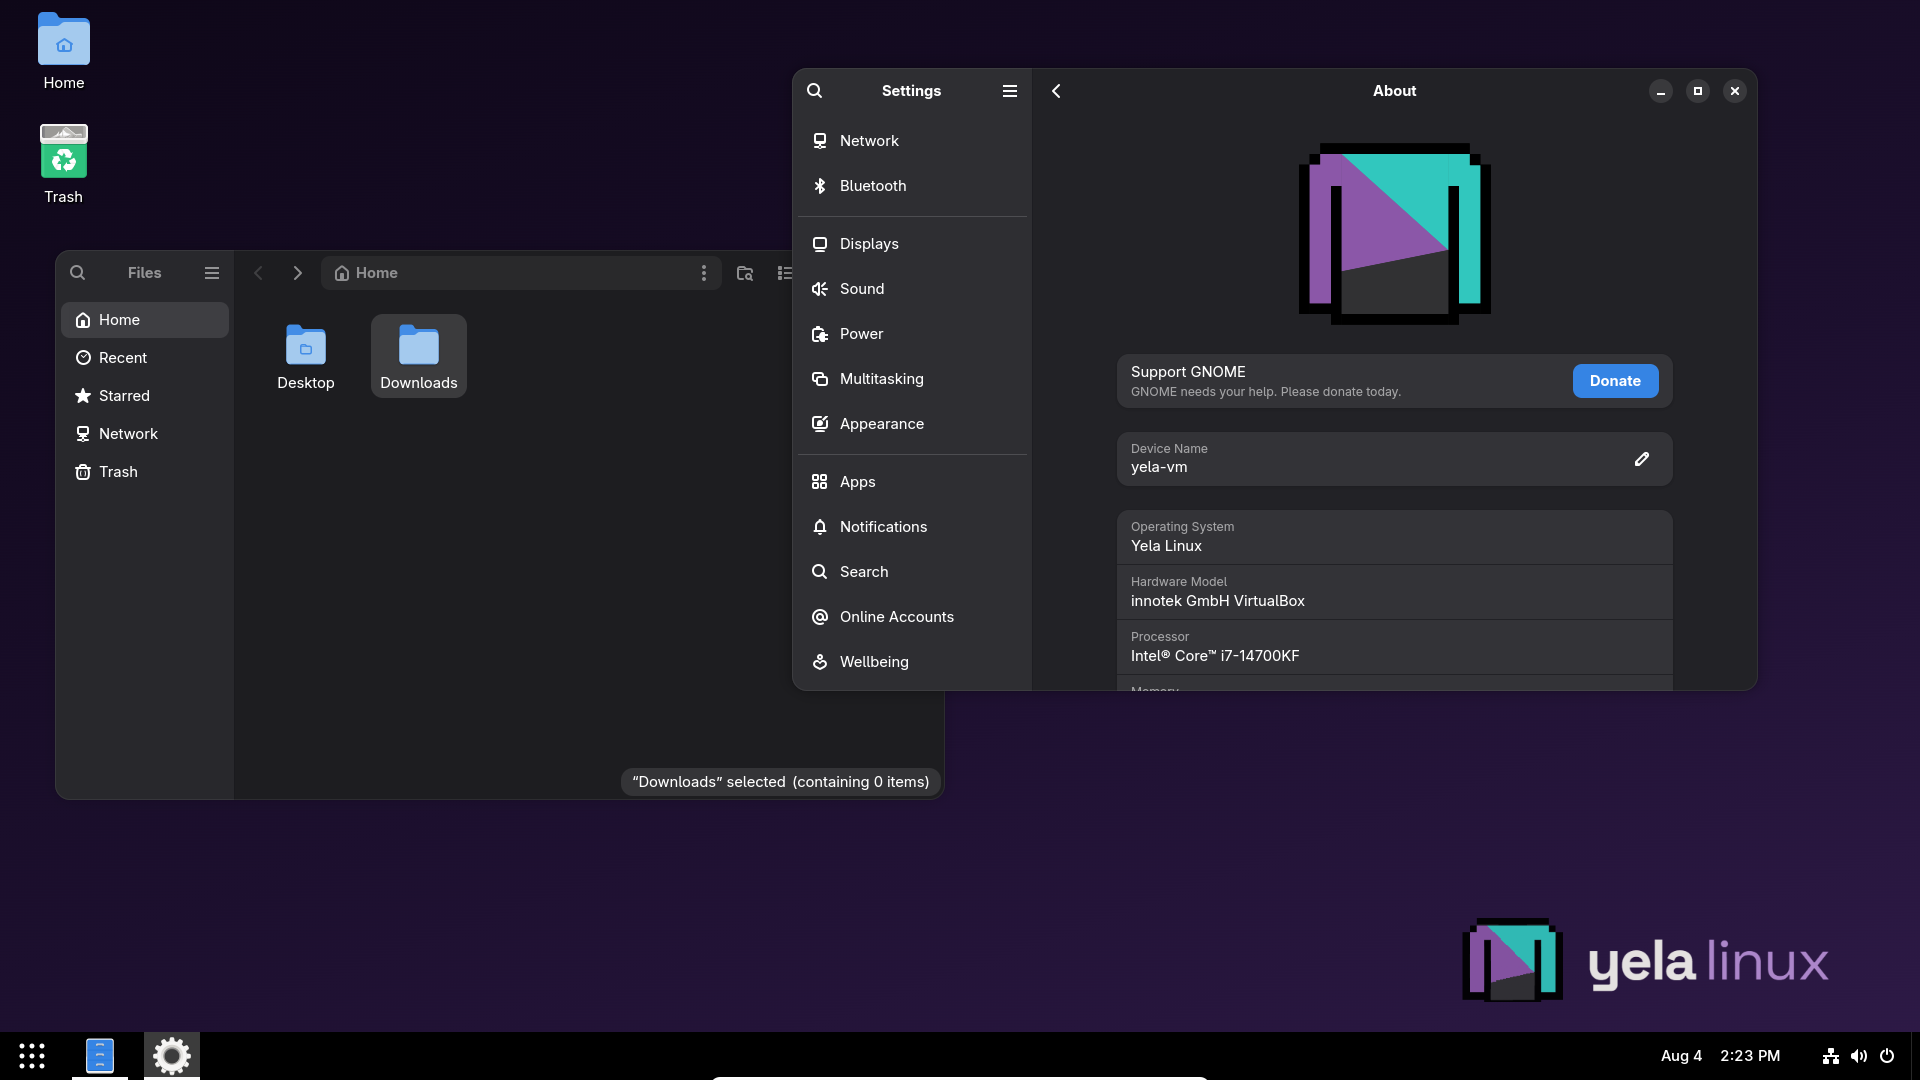Click the Settings search icon
Image resolution: width=1920 pixels, height=1080 pixels.
815,91
